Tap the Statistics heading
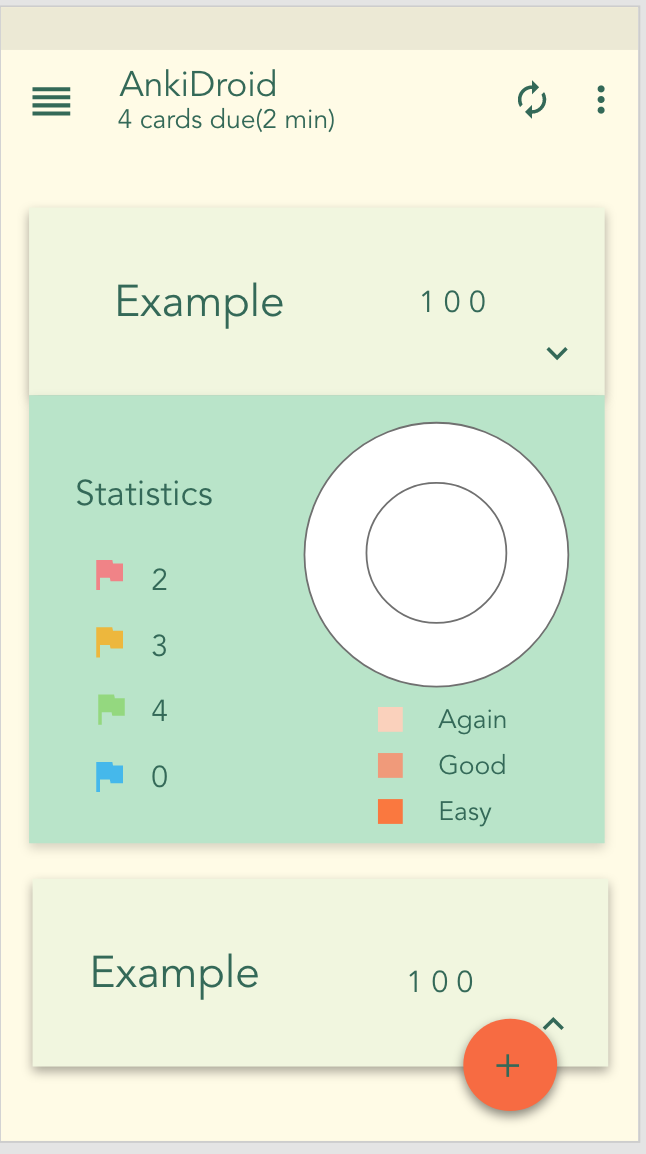The width and height of the screenshot is (646, 1154). (x=144, y=493)
